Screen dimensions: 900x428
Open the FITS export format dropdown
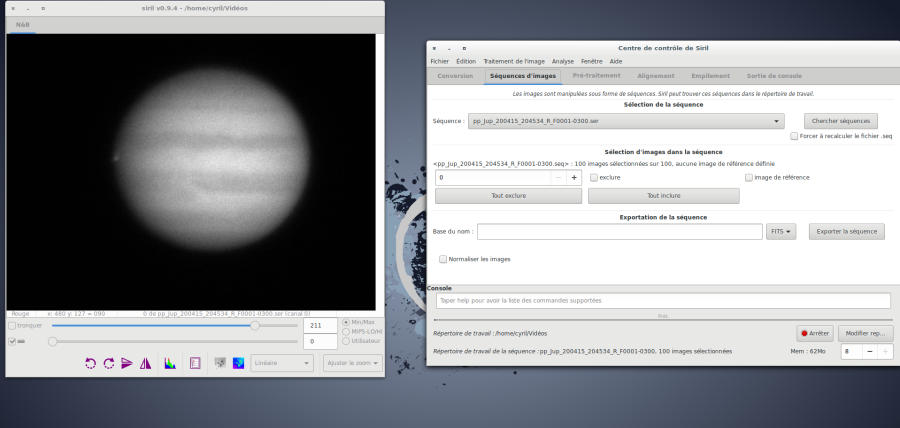click(x=781, y=232)
